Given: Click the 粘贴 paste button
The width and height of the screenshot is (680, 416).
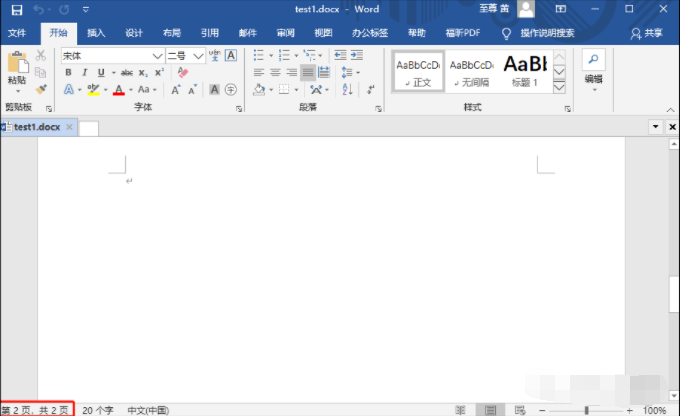Looking at the screenshot, I should (x=17, y=72).
